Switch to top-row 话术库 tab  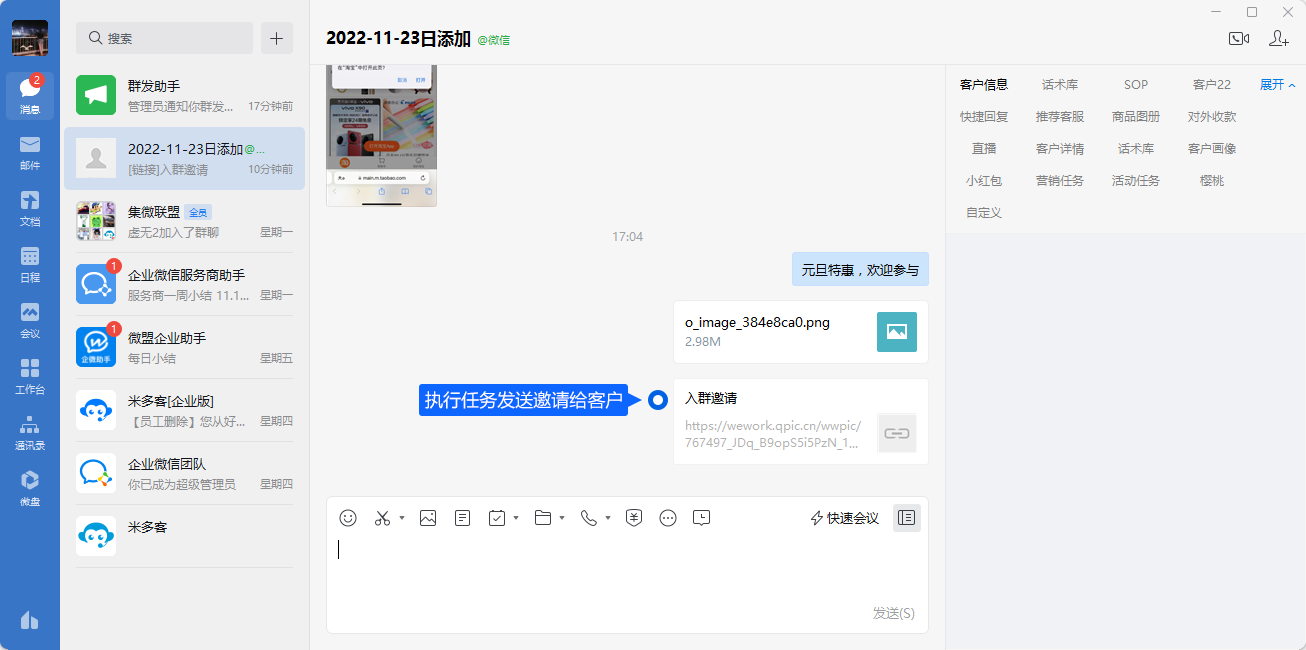[1060, 85]
